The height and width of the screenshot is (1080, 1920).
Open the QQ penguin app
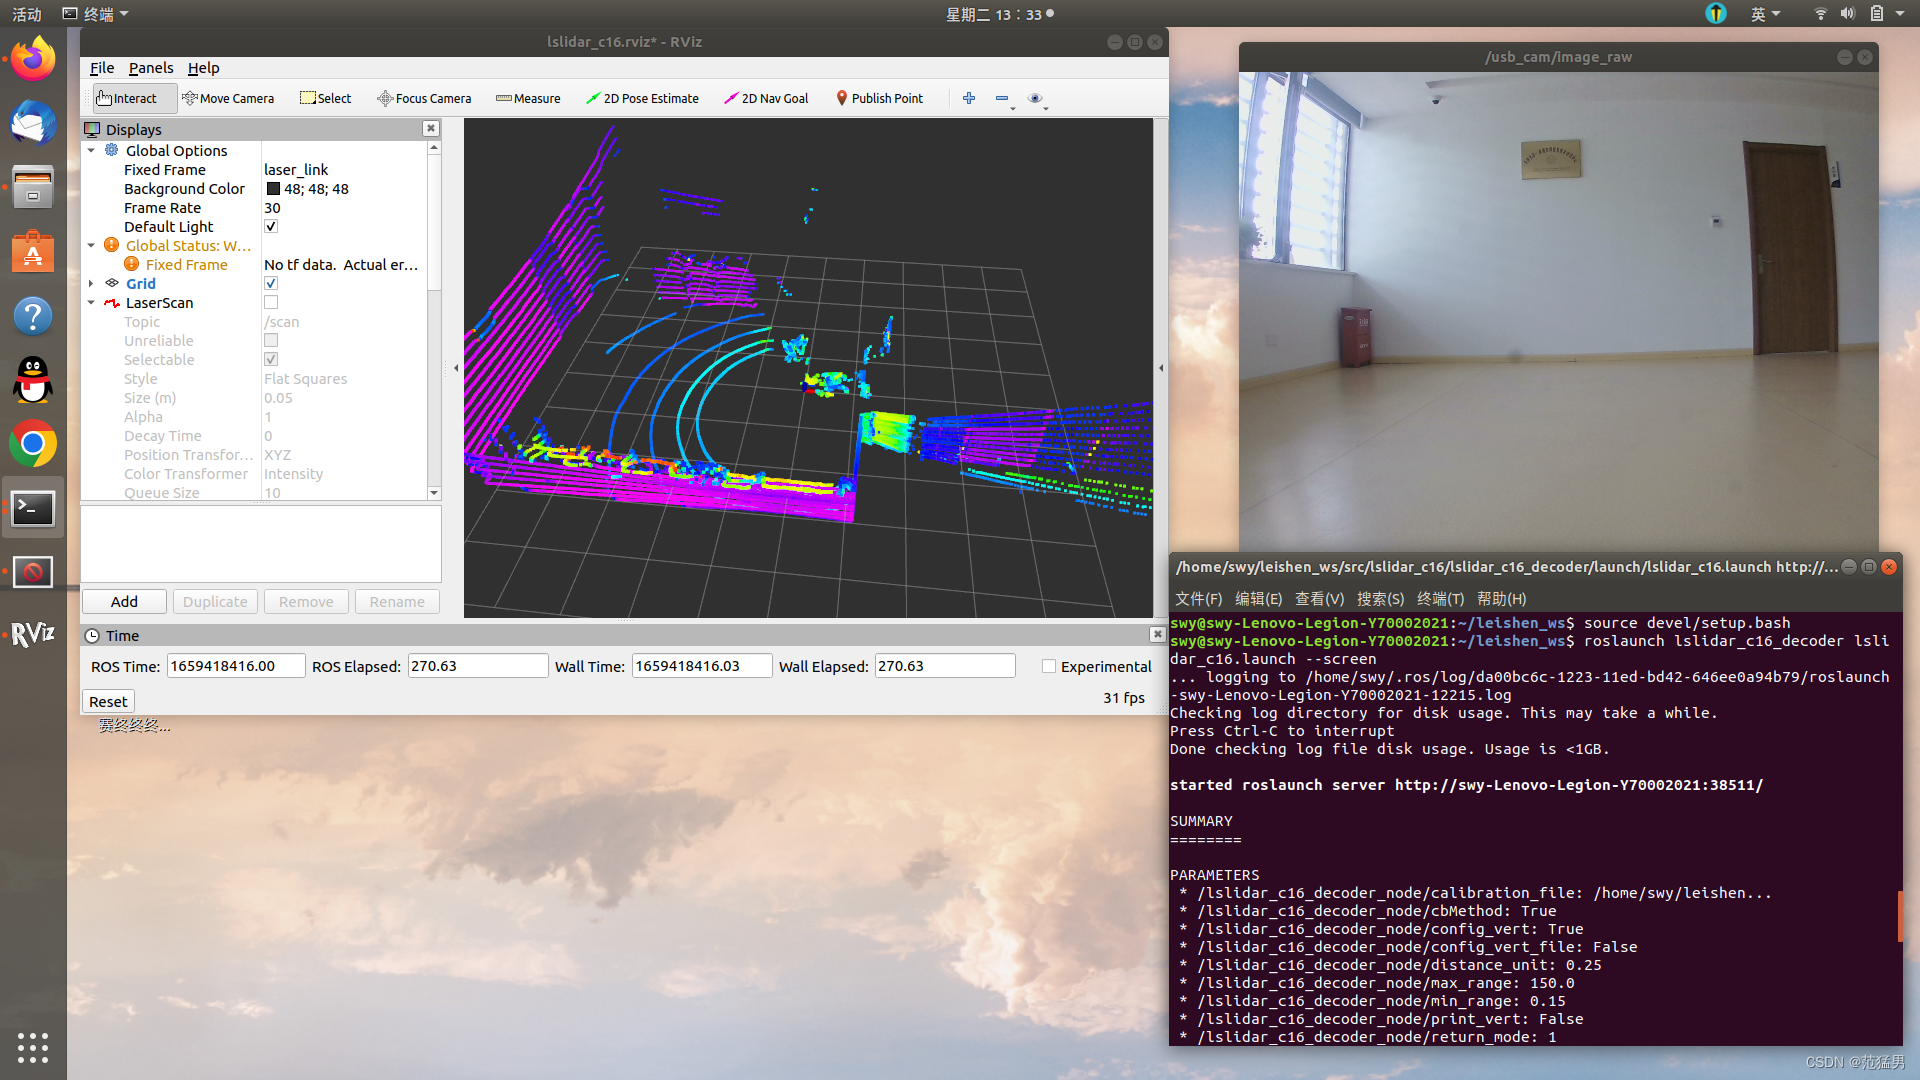point(33,380)
